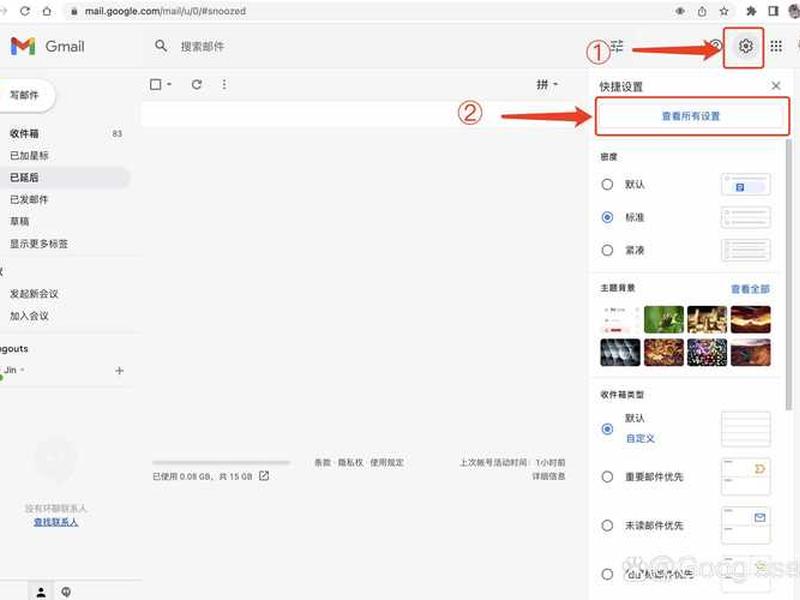Toggle browser side panel icon
Viewport: 800px width, 600px height.
coord(773,11)
